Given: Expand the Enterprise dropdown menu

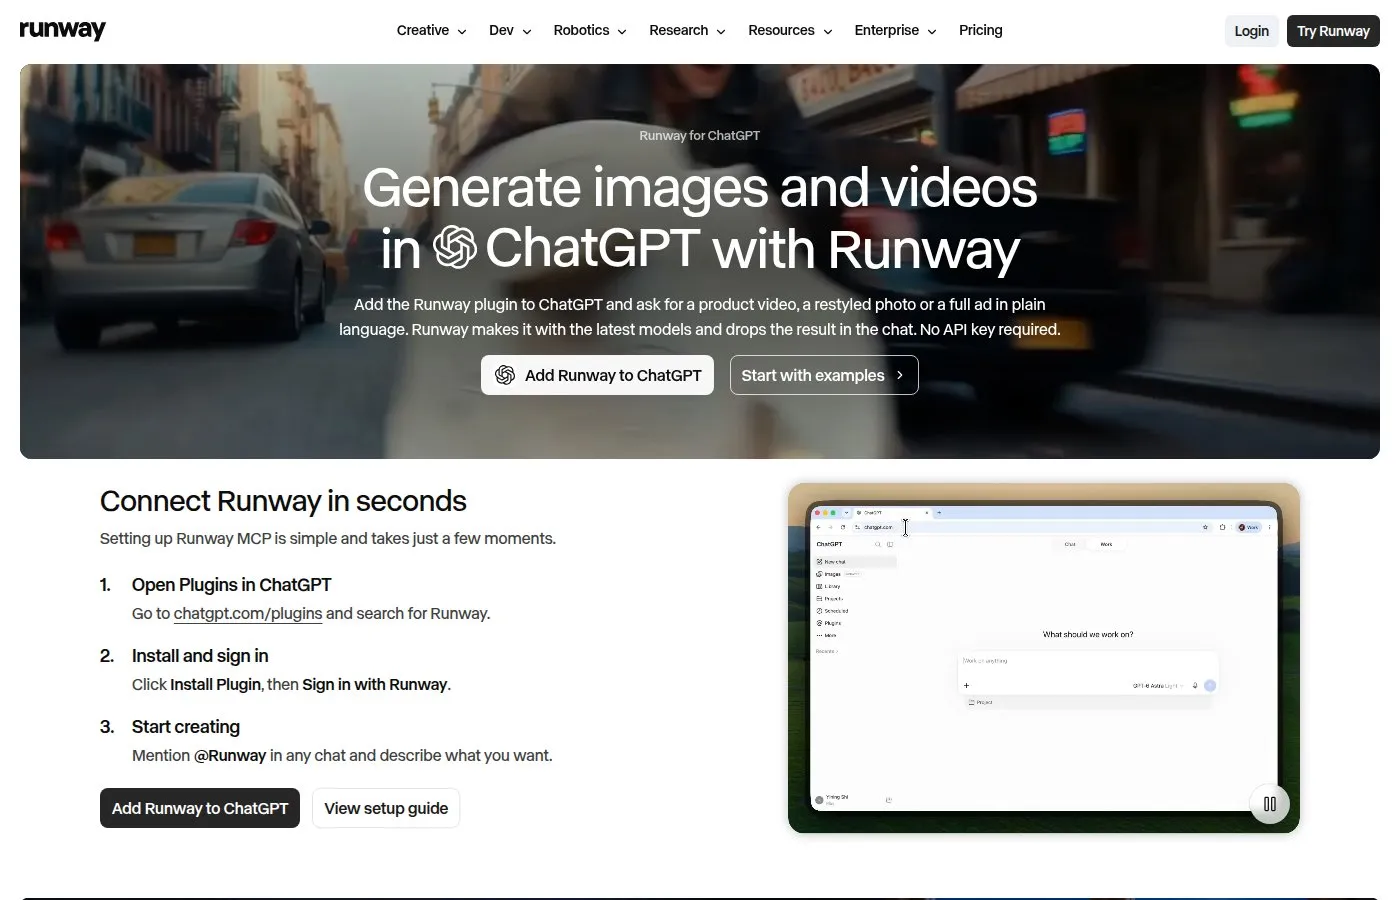Looking at the screenshot, I should (895, 30).
